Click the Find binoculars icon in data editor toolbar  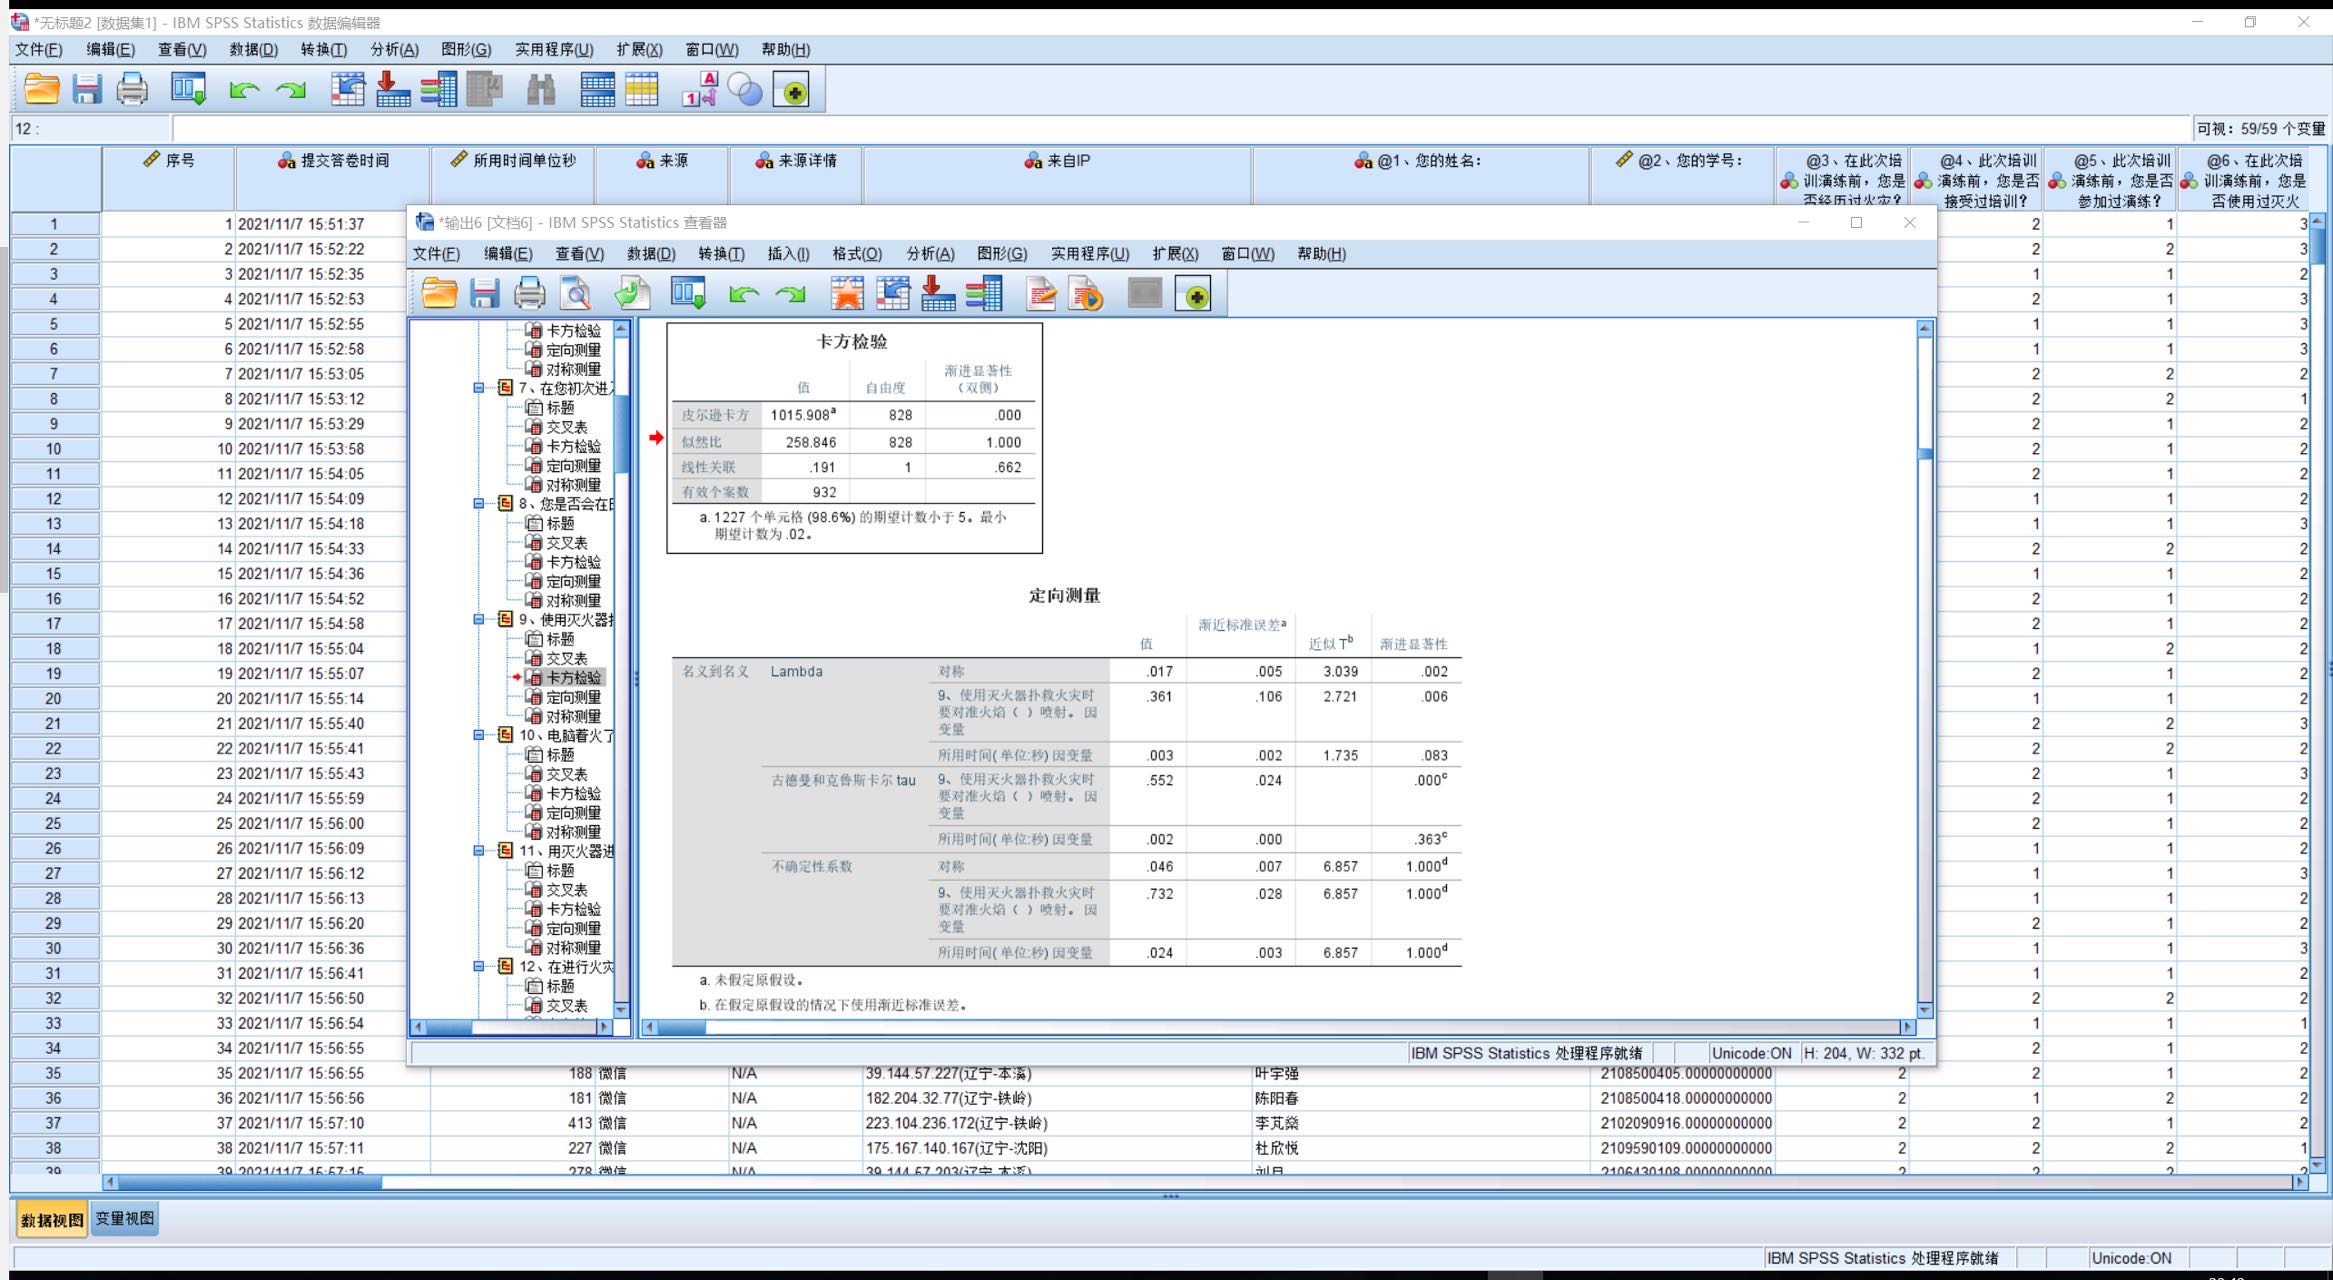541,91
